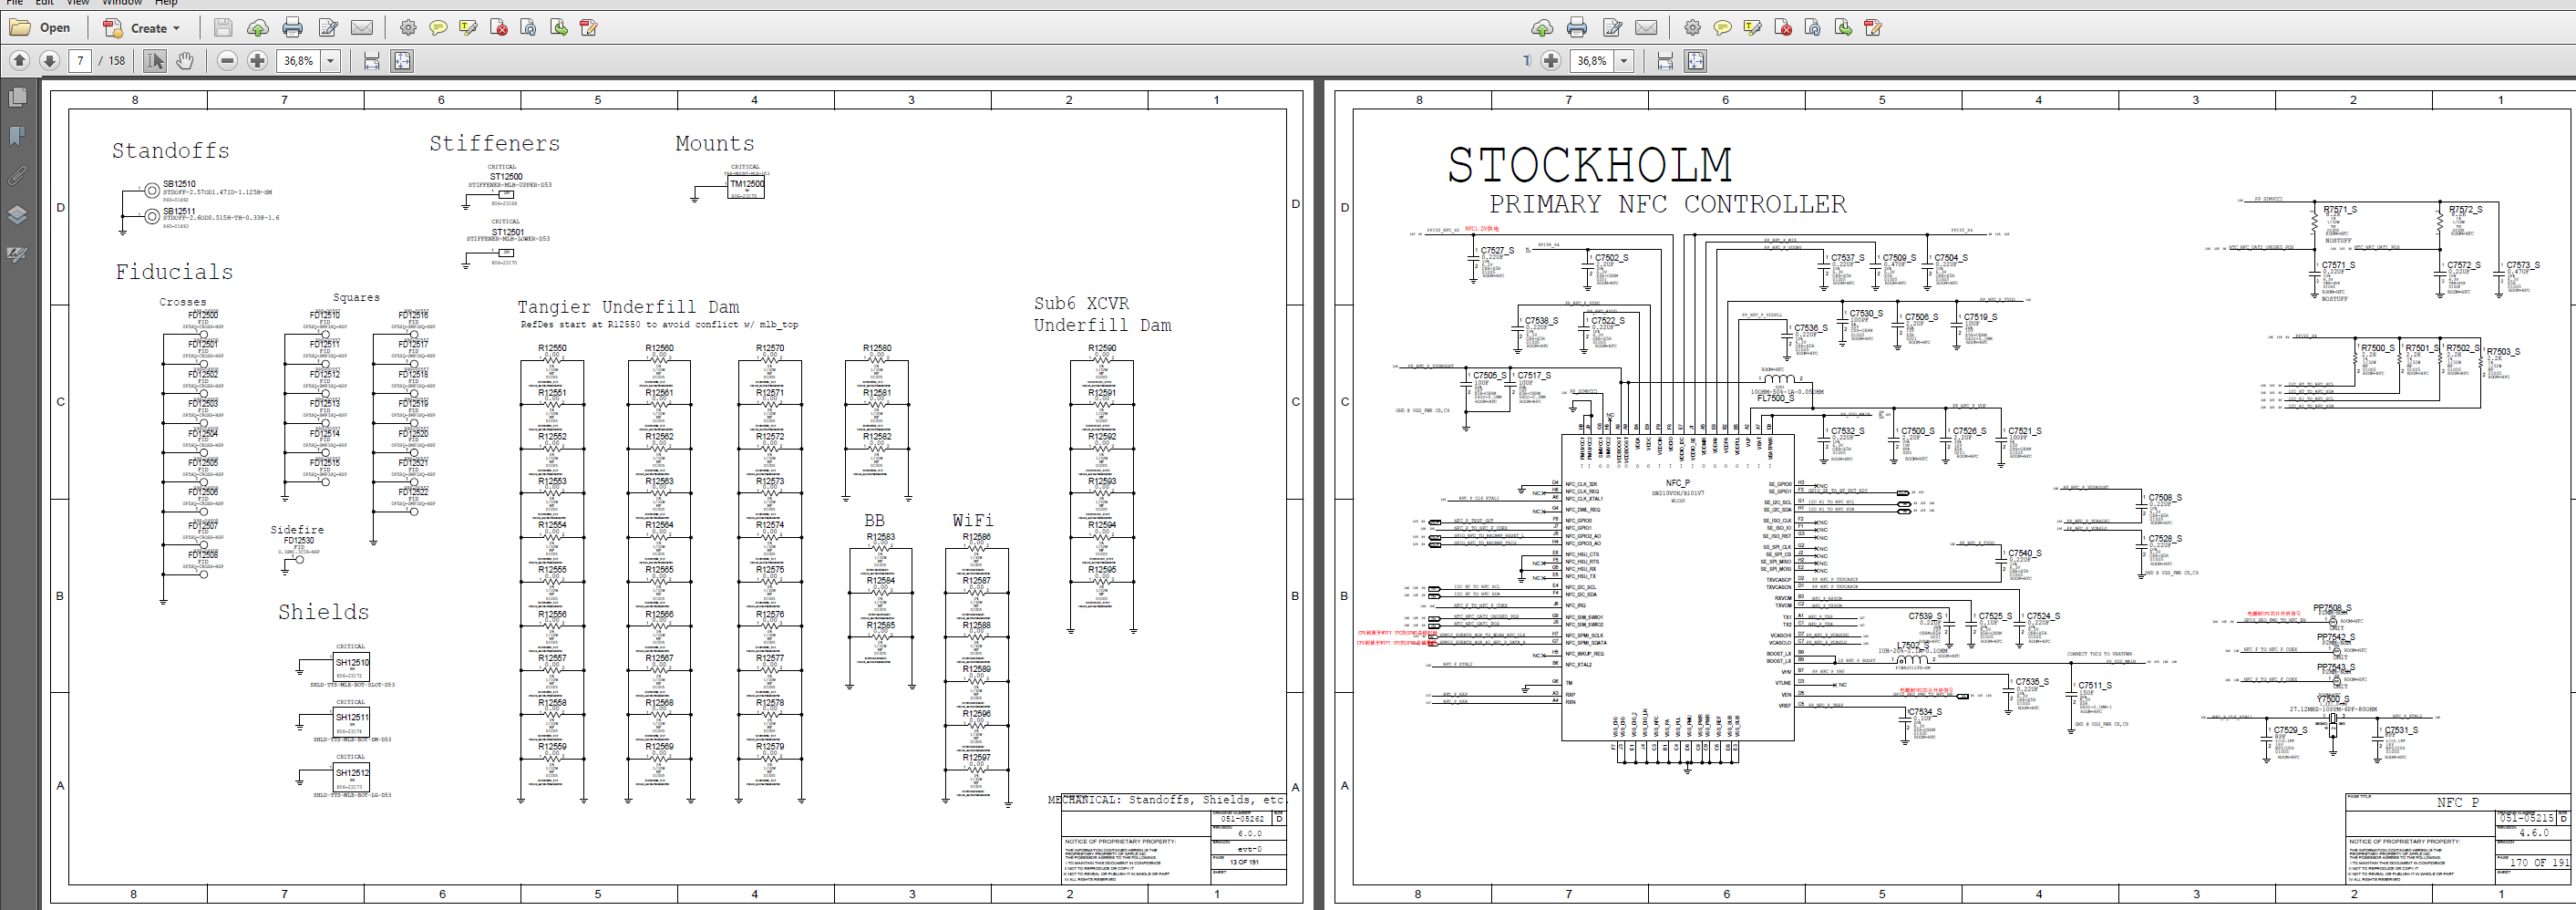Viewport: 2576px width, 910px height.
Task: Open the Page Thumbnails side panel
Action: click(17, 98)
